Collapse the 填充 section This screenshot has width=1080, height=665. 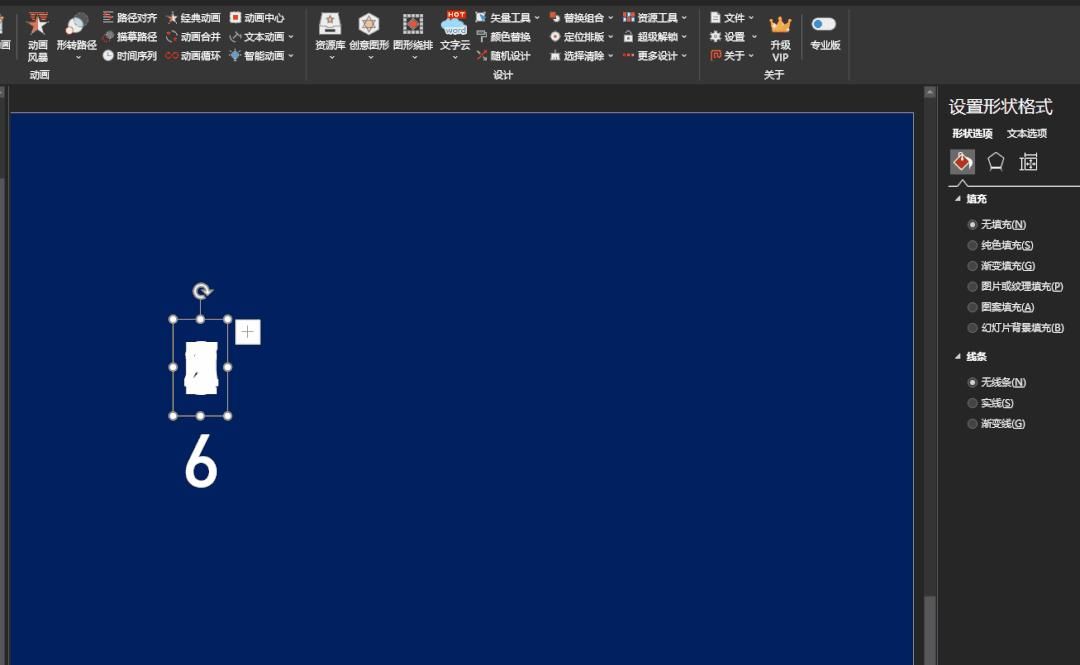pos(957,198)
